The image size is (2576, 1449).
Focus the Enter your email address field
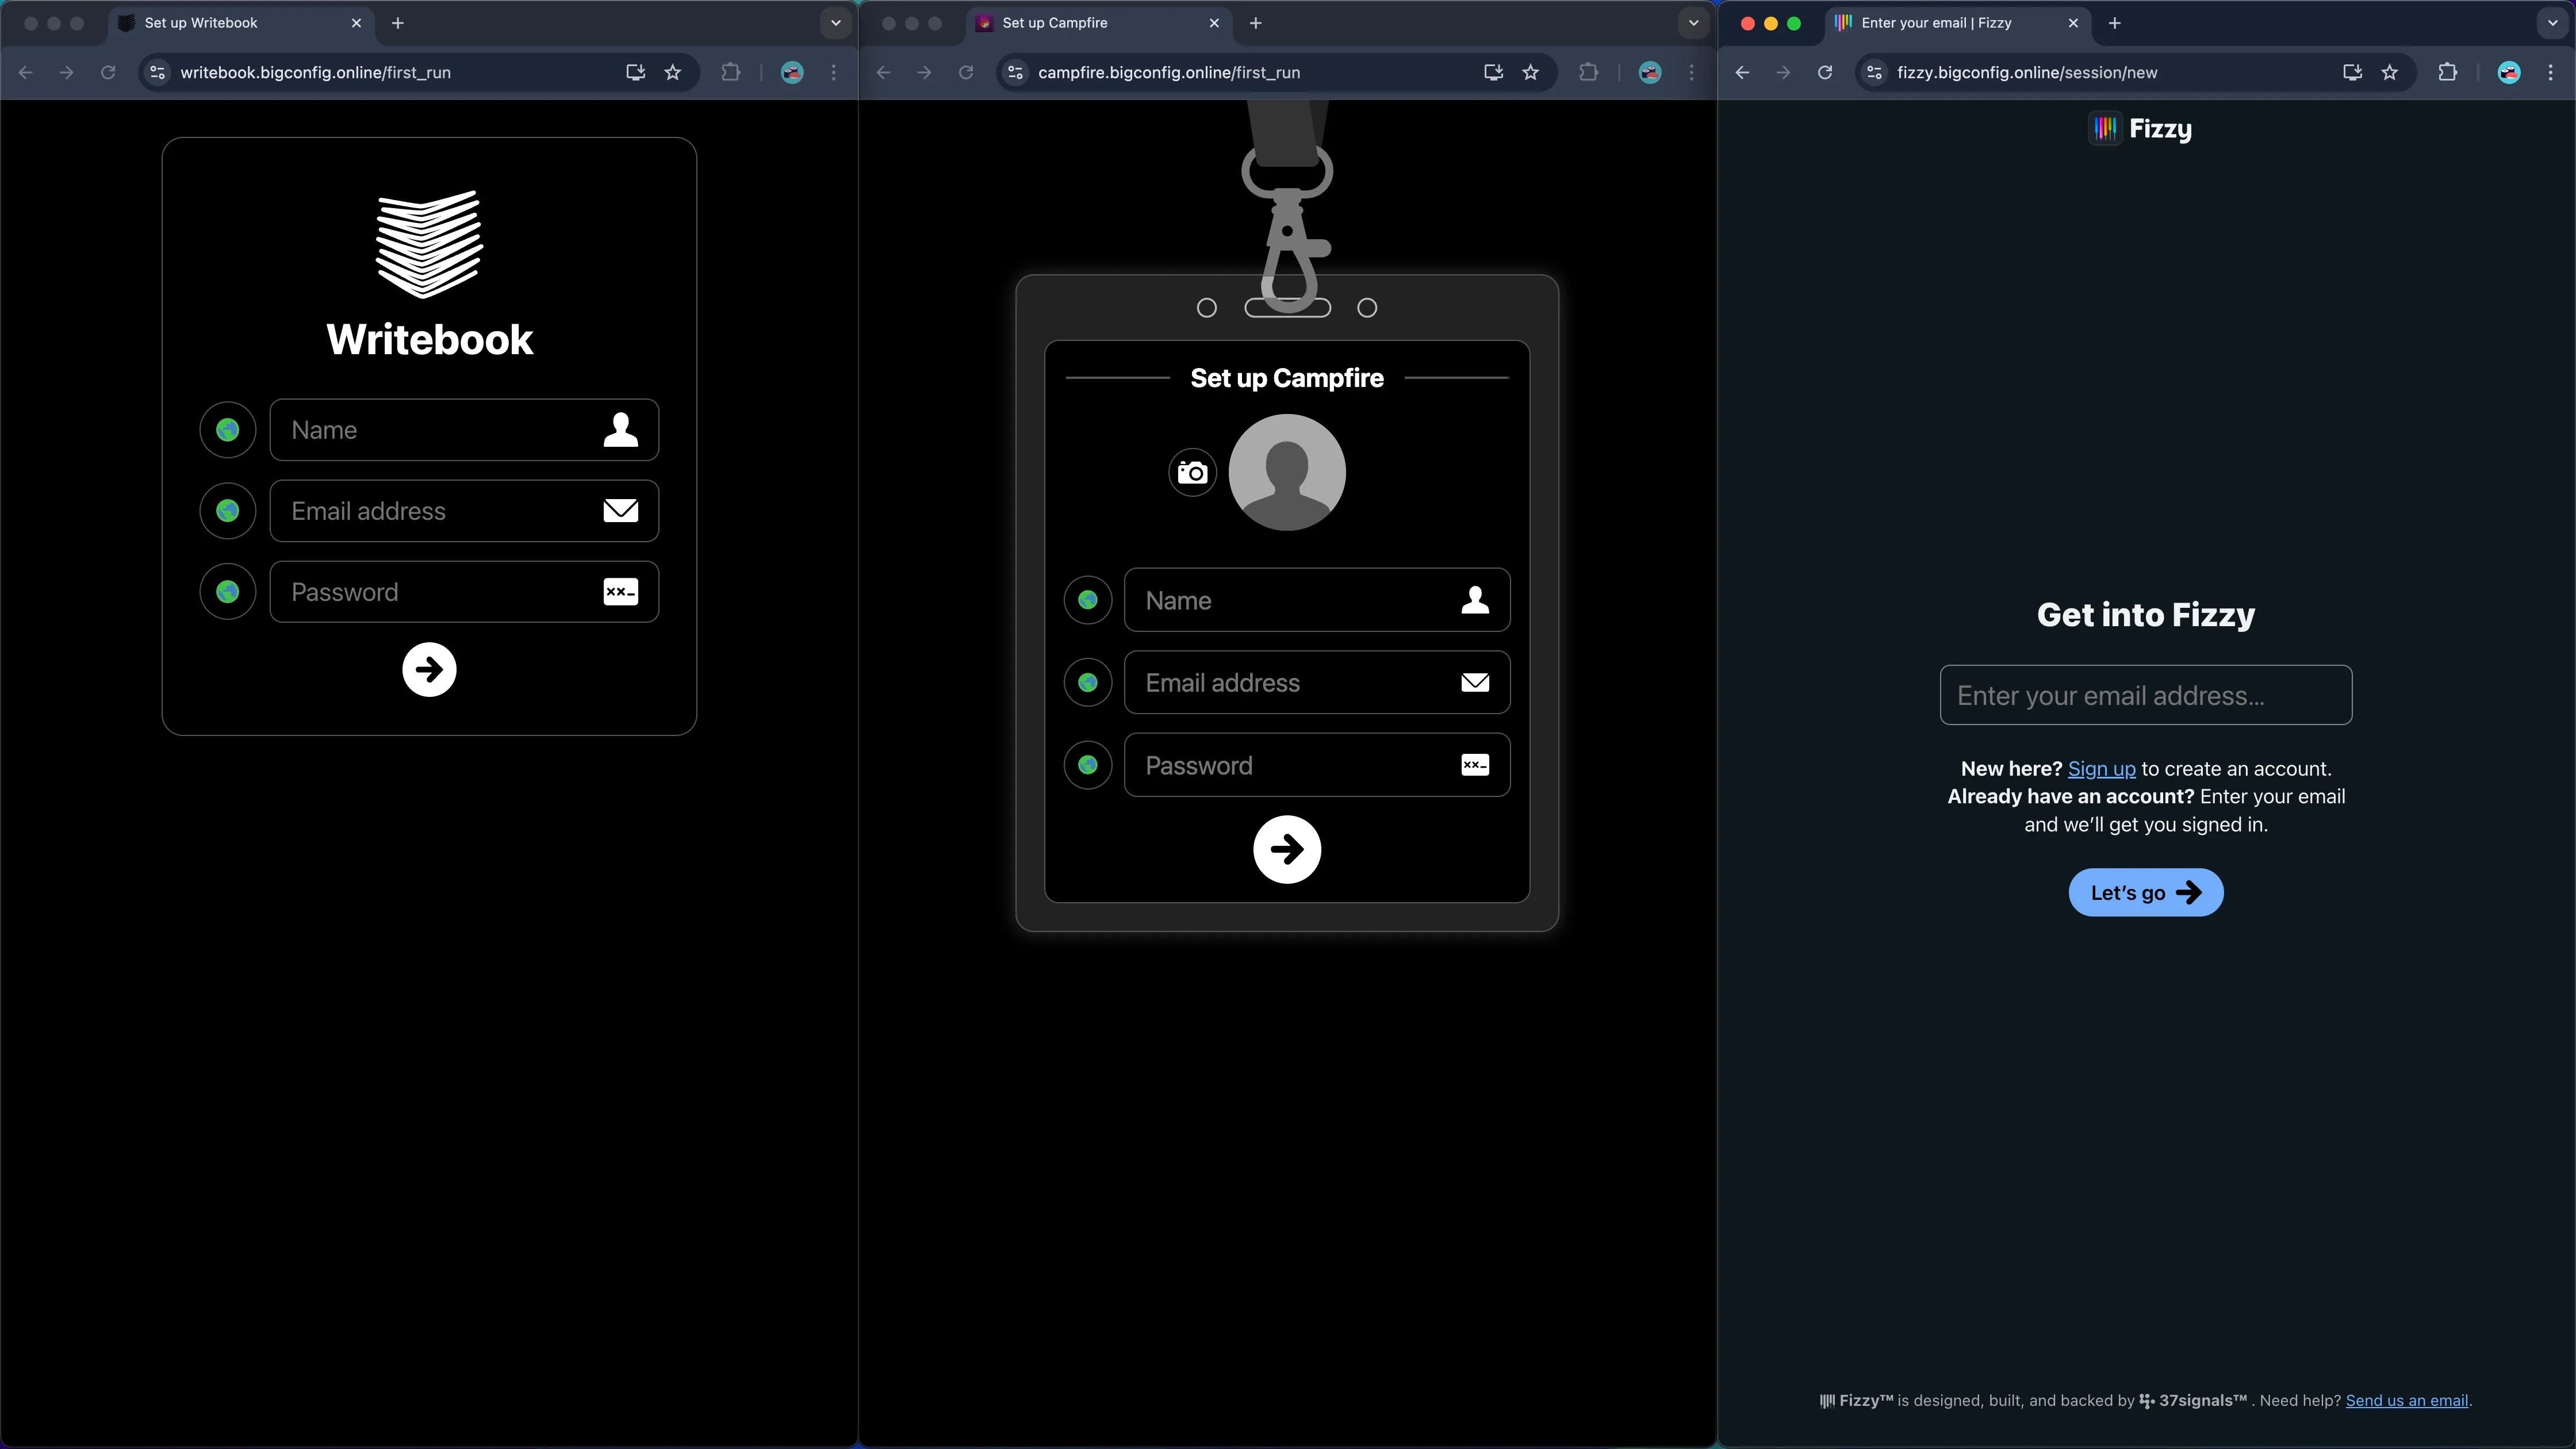(x=2146, y=695)
